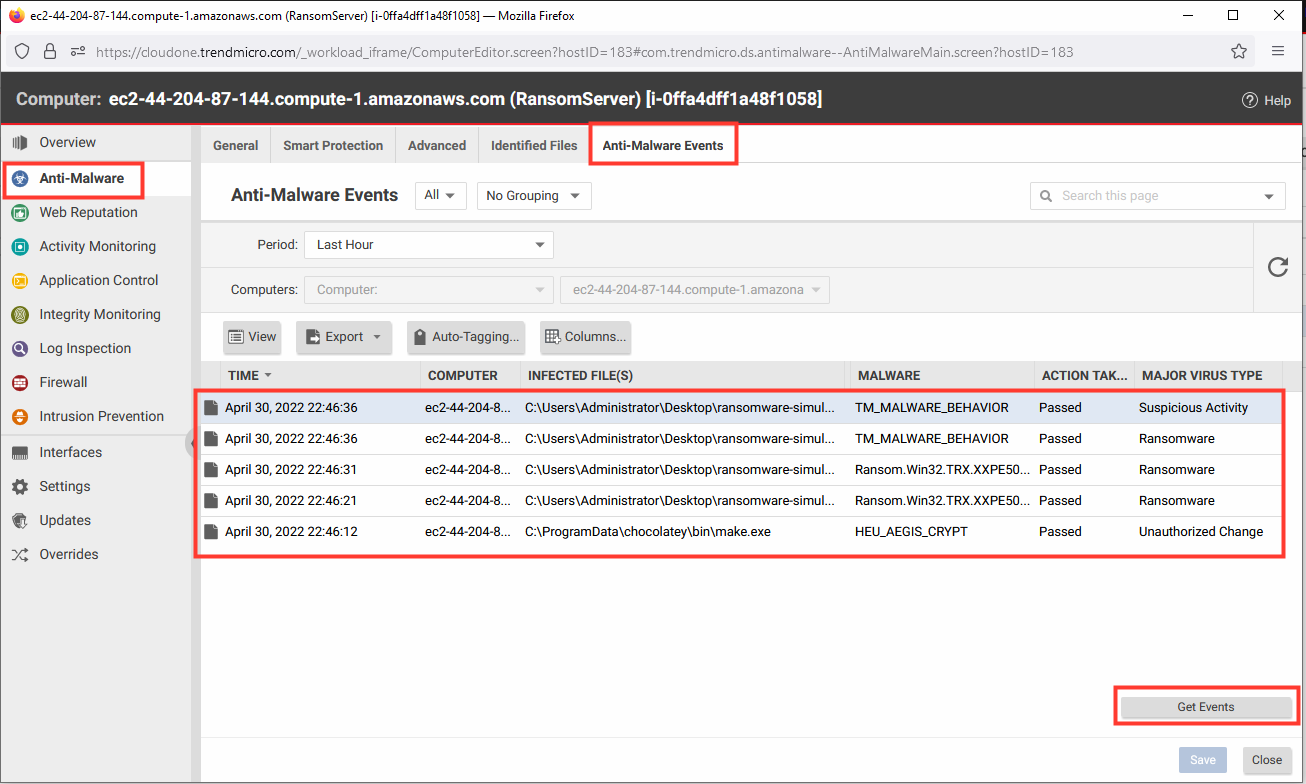Open Settings gear icon in sidebar
Viewport: 1306px width, 784px height.
[x=20, y=487]
